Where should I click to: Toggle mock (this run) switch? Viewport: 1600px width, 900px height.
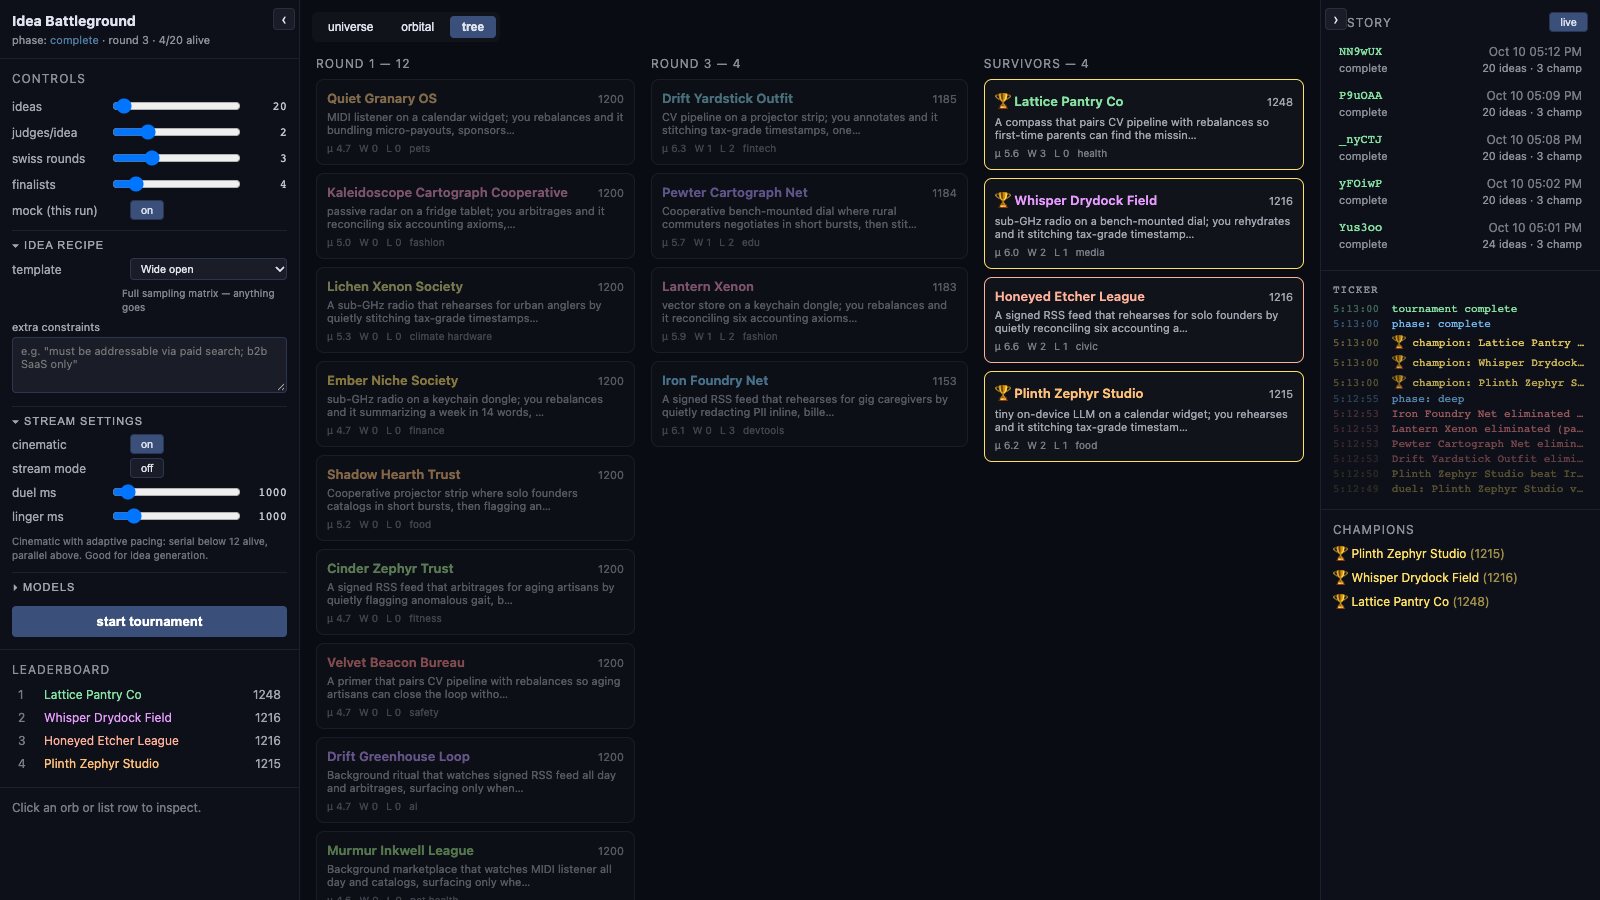[x=147, y=210]
